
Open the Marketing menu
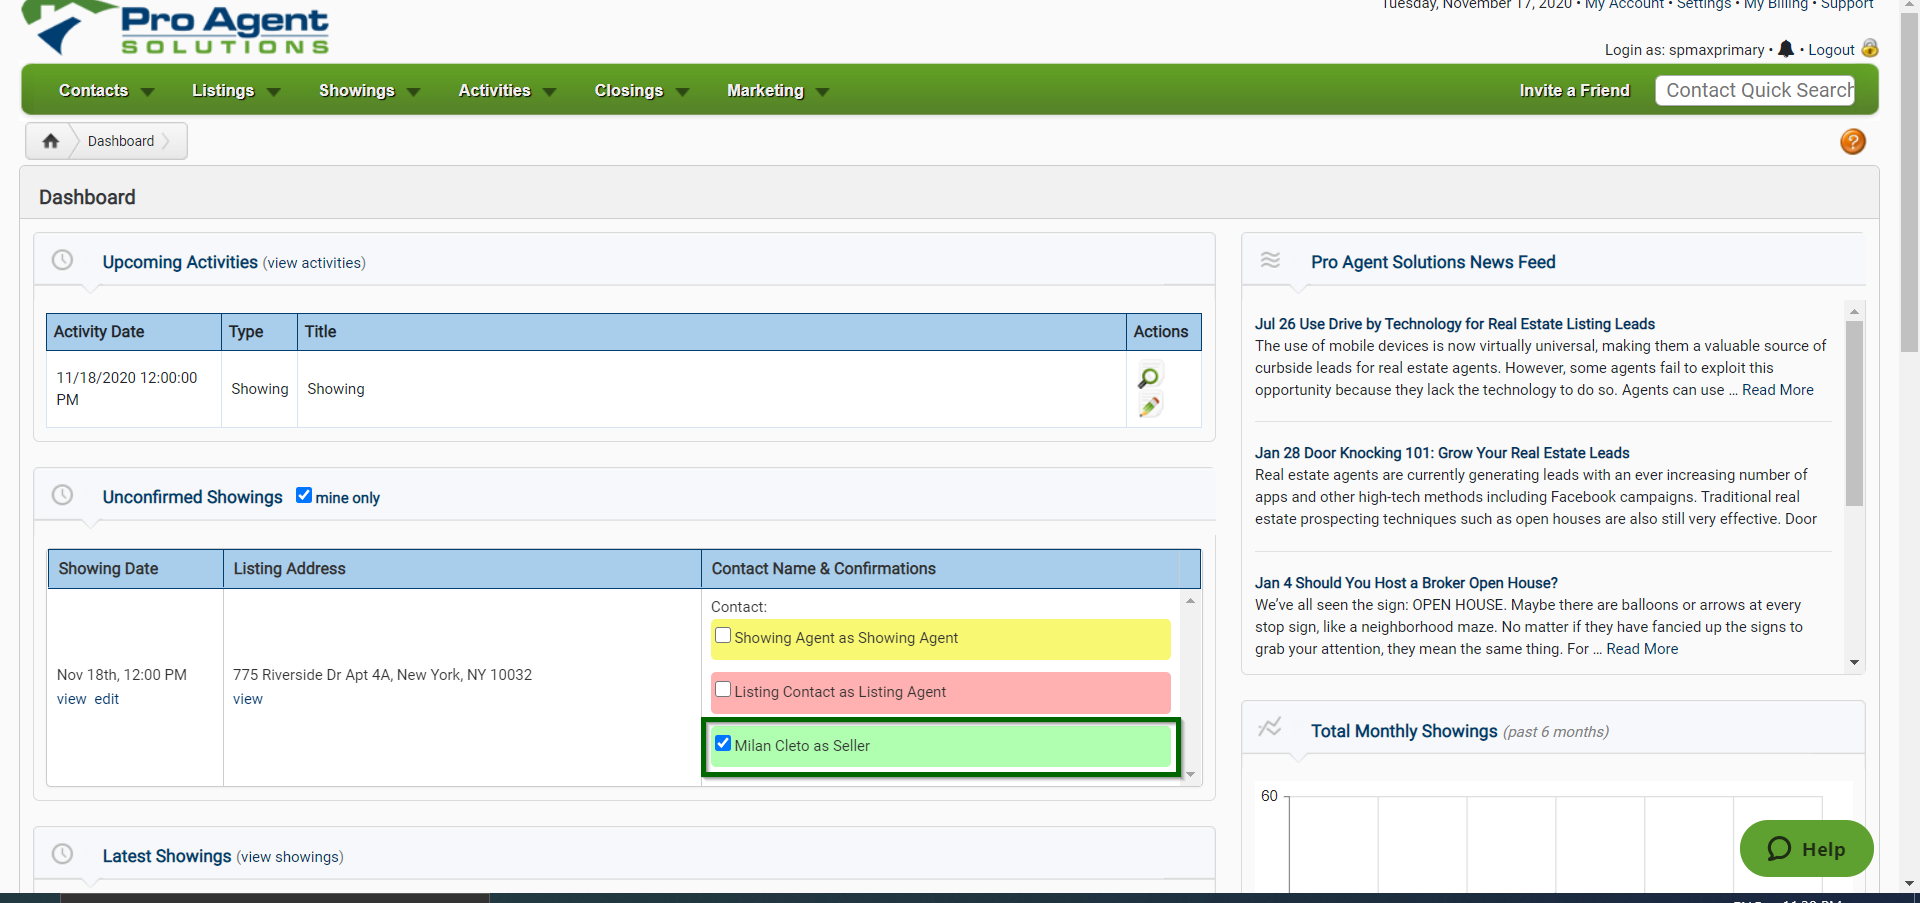pos(765,90)
